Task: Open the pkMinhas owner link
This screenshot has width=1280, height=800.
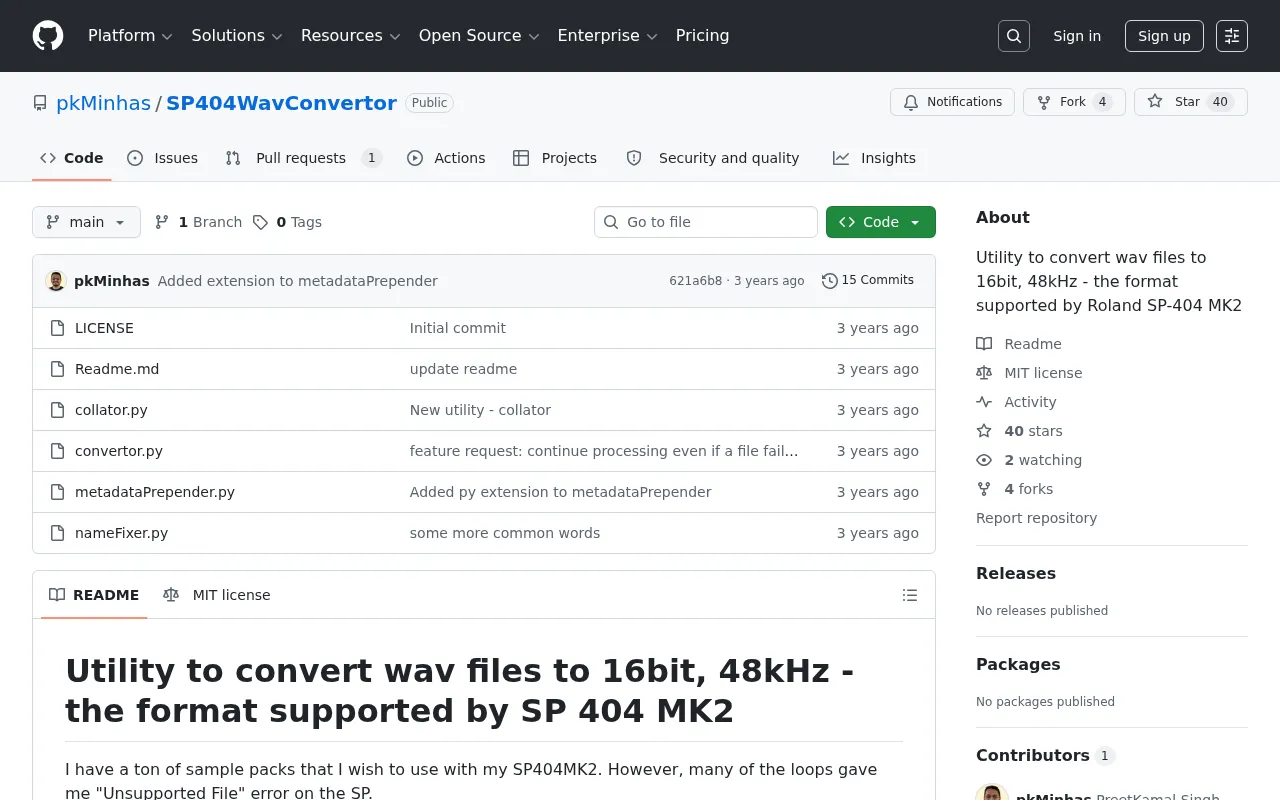Action: click(103, 103)
